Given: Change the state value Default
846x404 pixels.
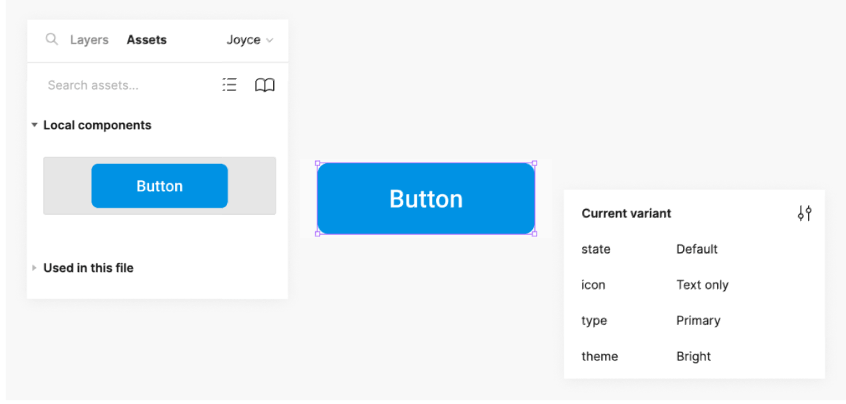Looking at the screenshot, I should (x=697, y=249).
